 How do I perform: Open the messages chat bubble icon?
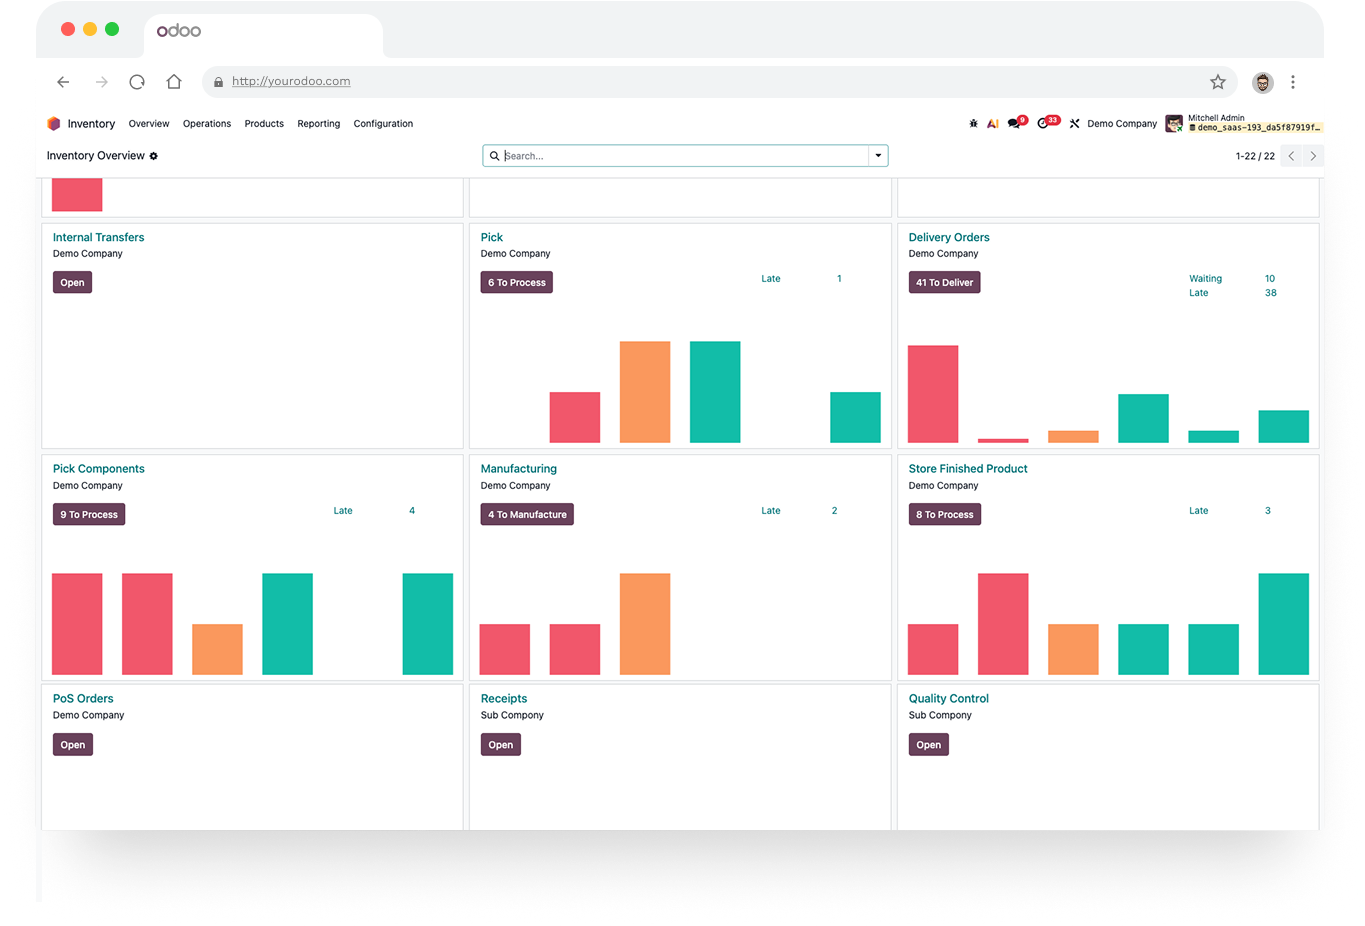point(1015,123)
